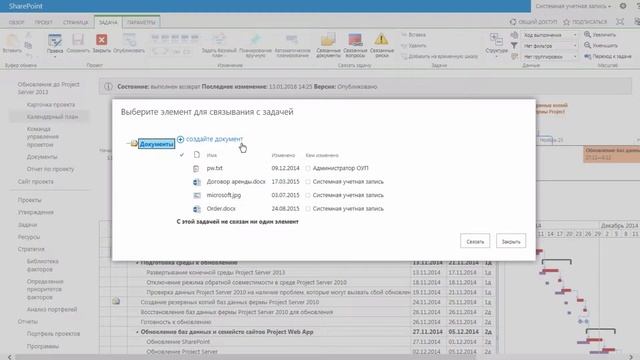Click the focus-on-content frame icon
Screen dimensions: 640x360
point(620,22)
